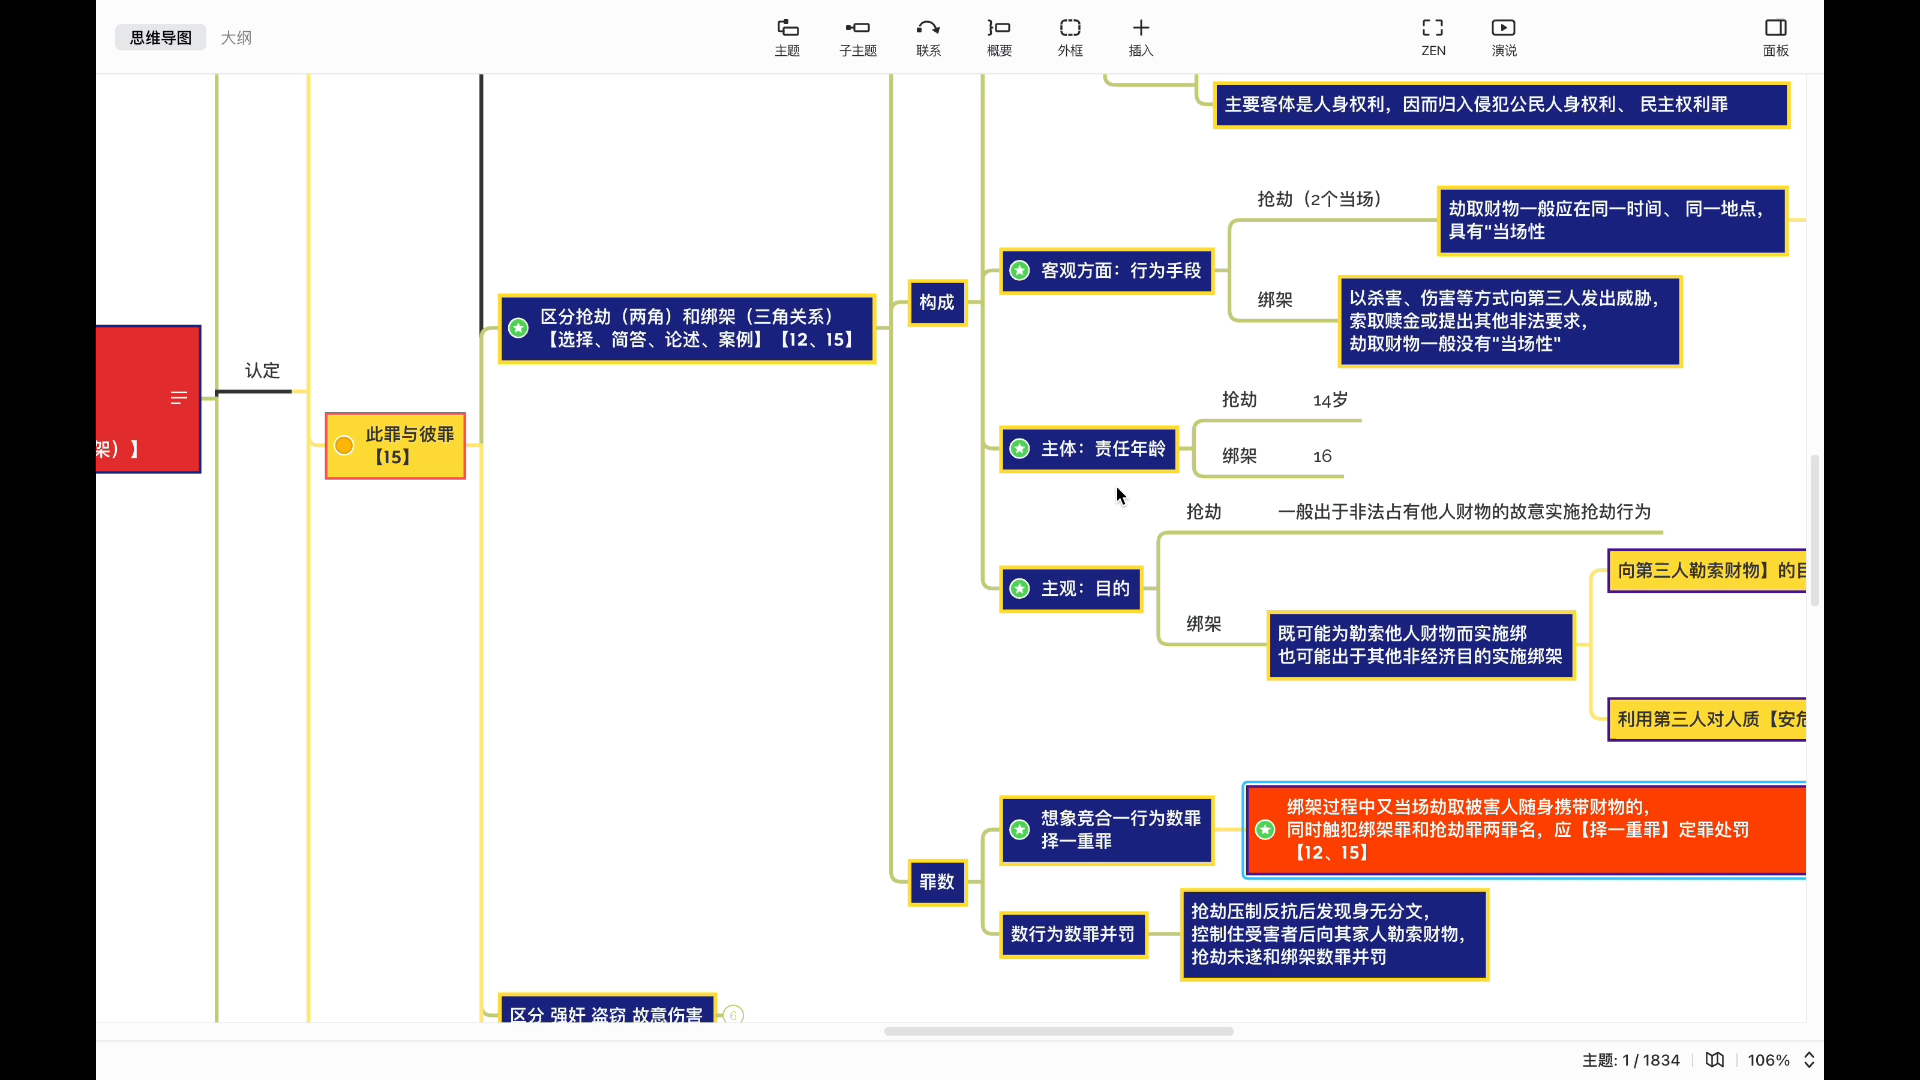Click the 概要 (Summary) toolbar icon
Screen dimensions: 1920x1080
(999, 37)
